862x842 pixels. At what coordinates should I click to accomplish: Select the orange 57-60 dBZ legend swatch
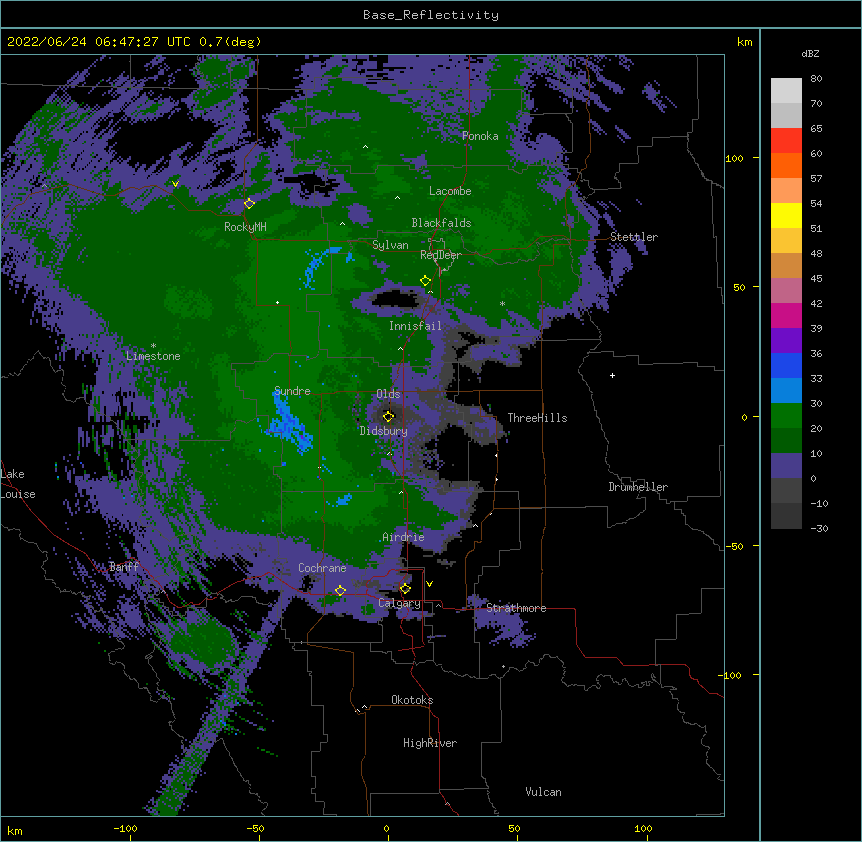point(786,165)
